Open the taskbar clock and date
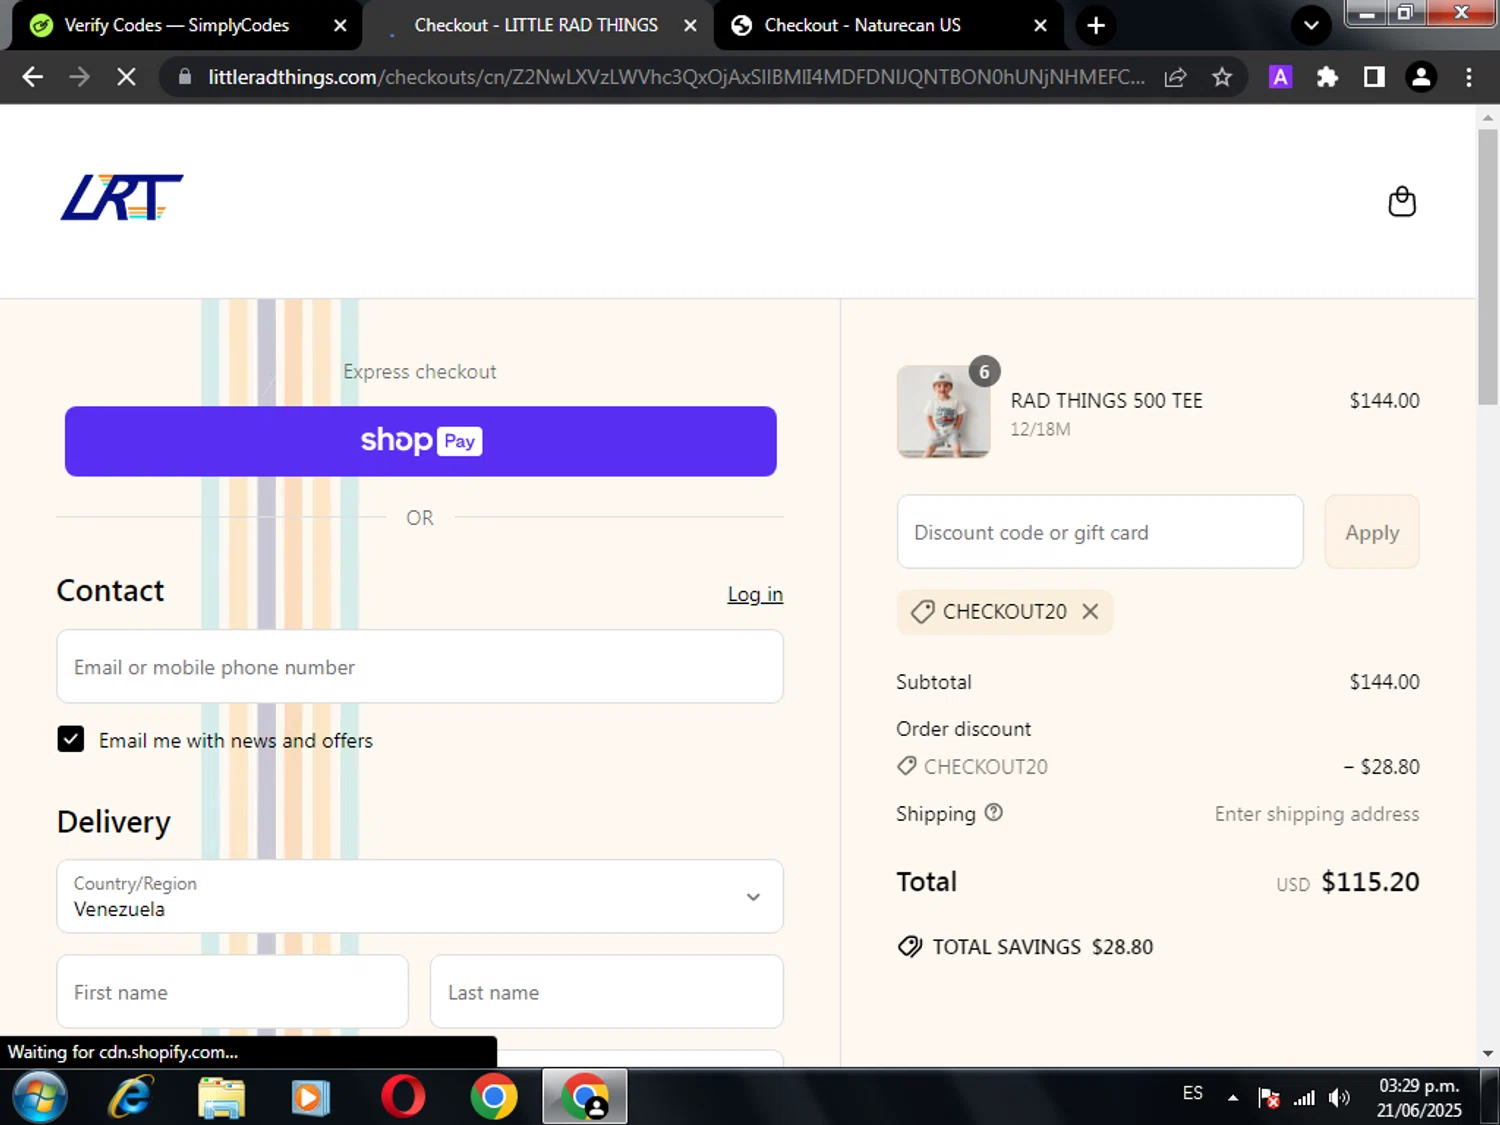1500x1125 pixels. (x=1419, y=1097)
